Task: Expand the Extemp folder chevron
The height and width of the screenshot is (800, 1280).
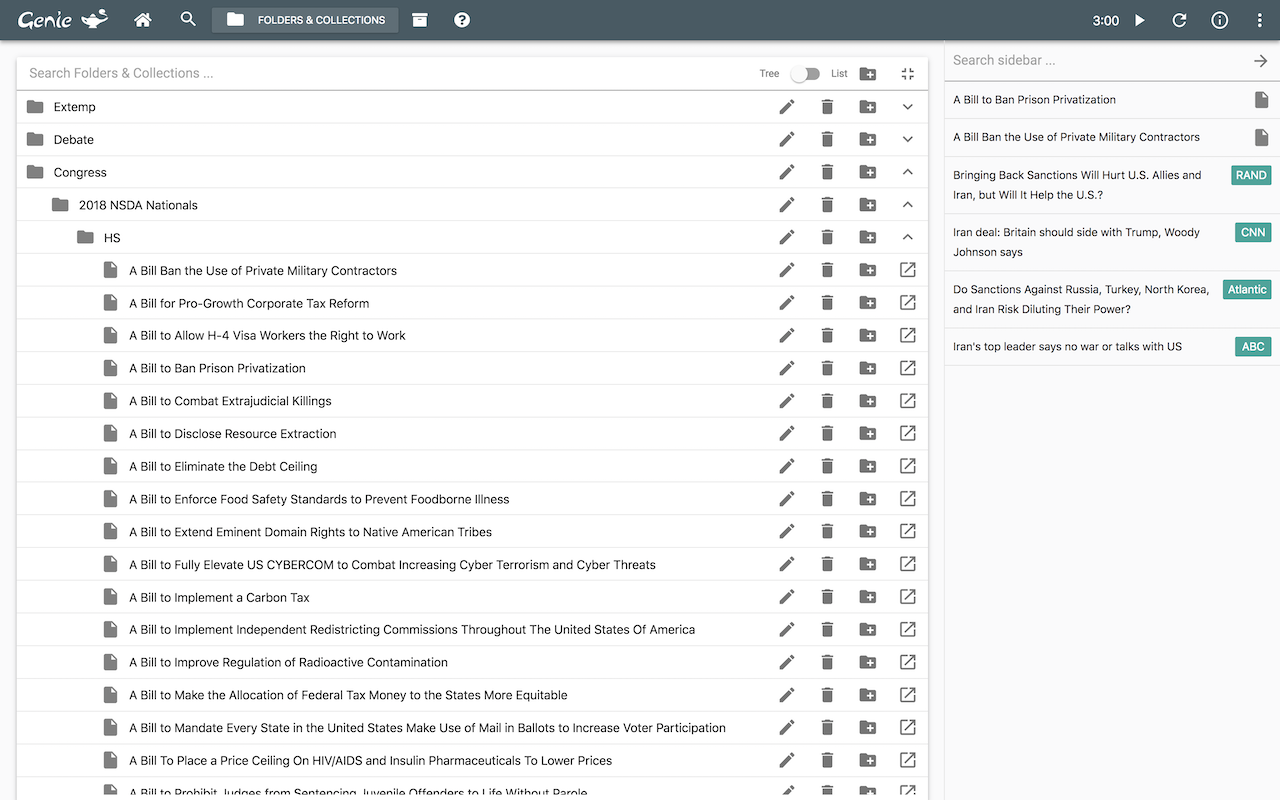Action: tap(908, 107)
